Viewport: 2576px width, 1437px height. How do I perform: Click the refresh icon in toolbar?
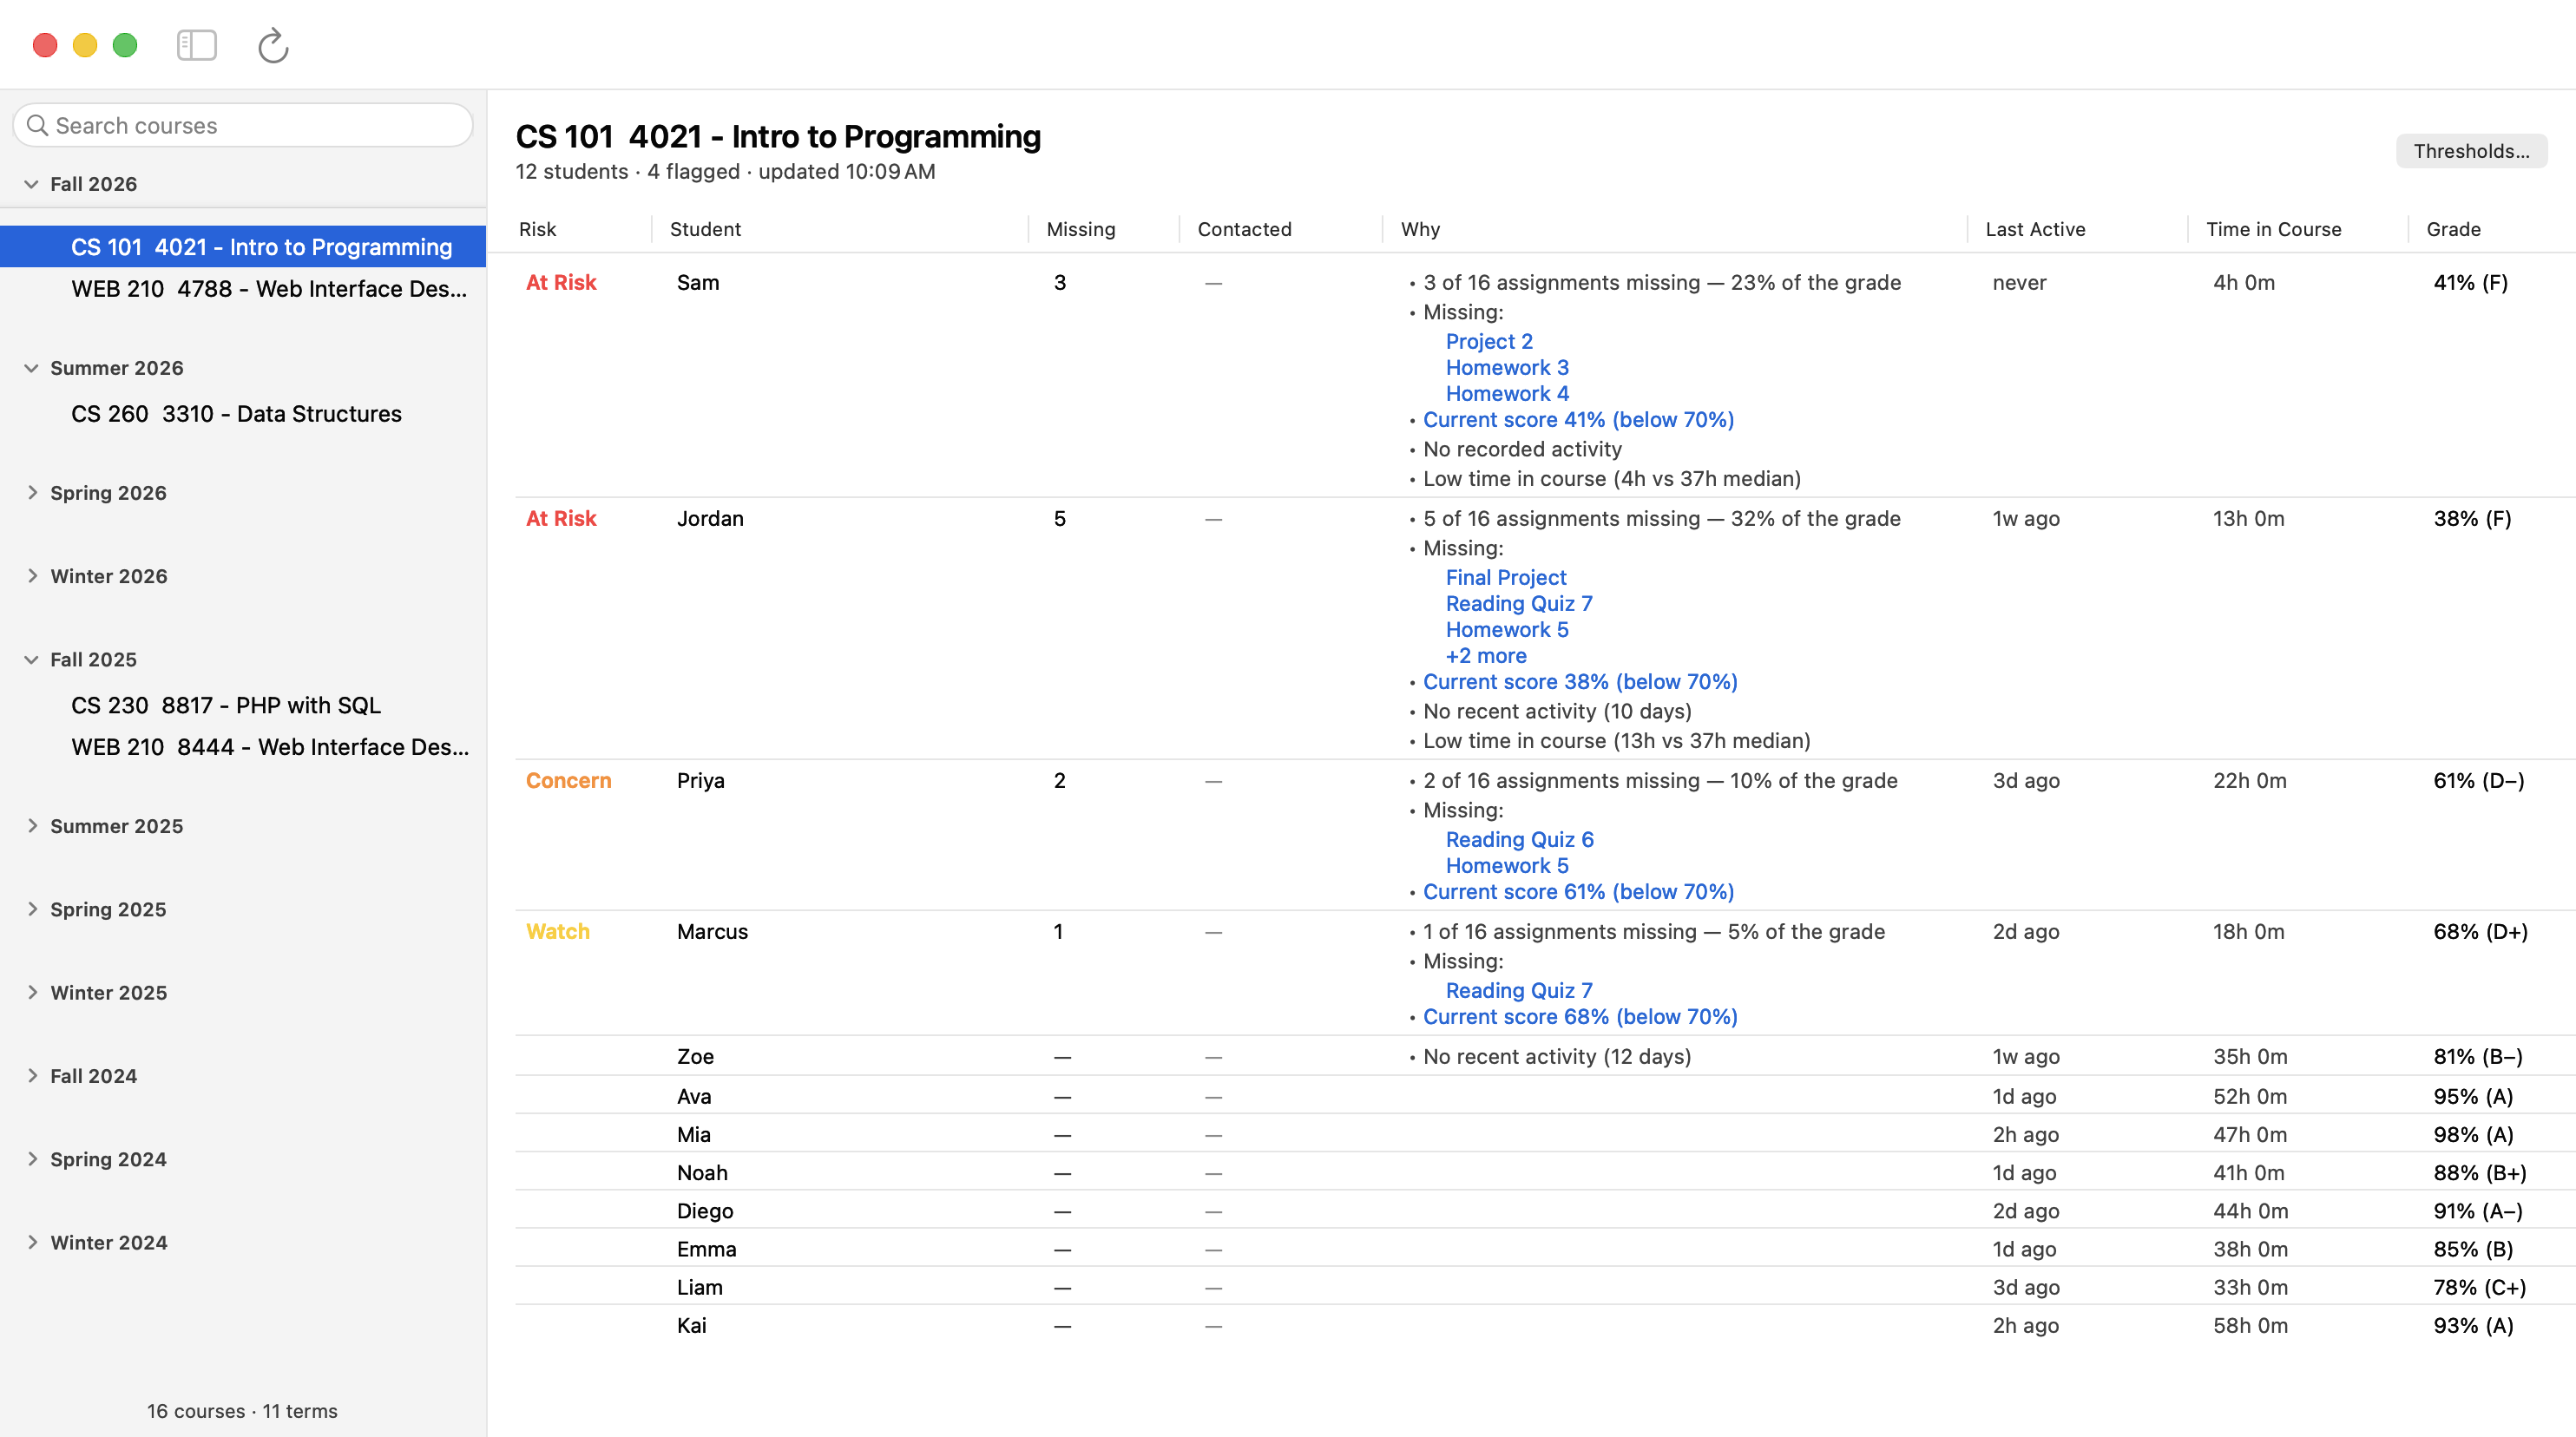[x=273, y=45]
